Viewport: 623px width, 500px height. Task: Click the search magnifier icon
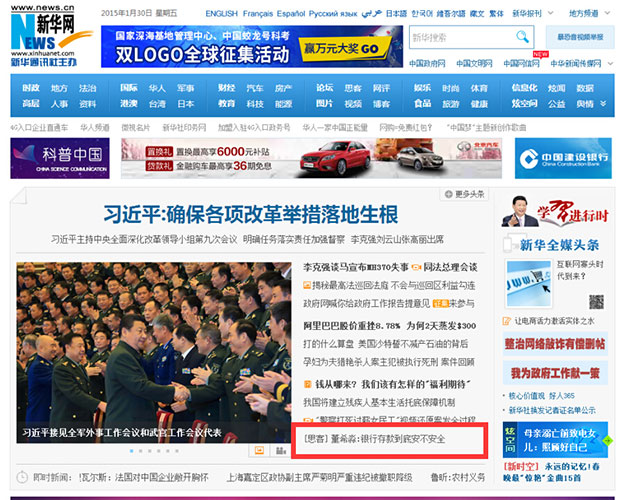522,37
